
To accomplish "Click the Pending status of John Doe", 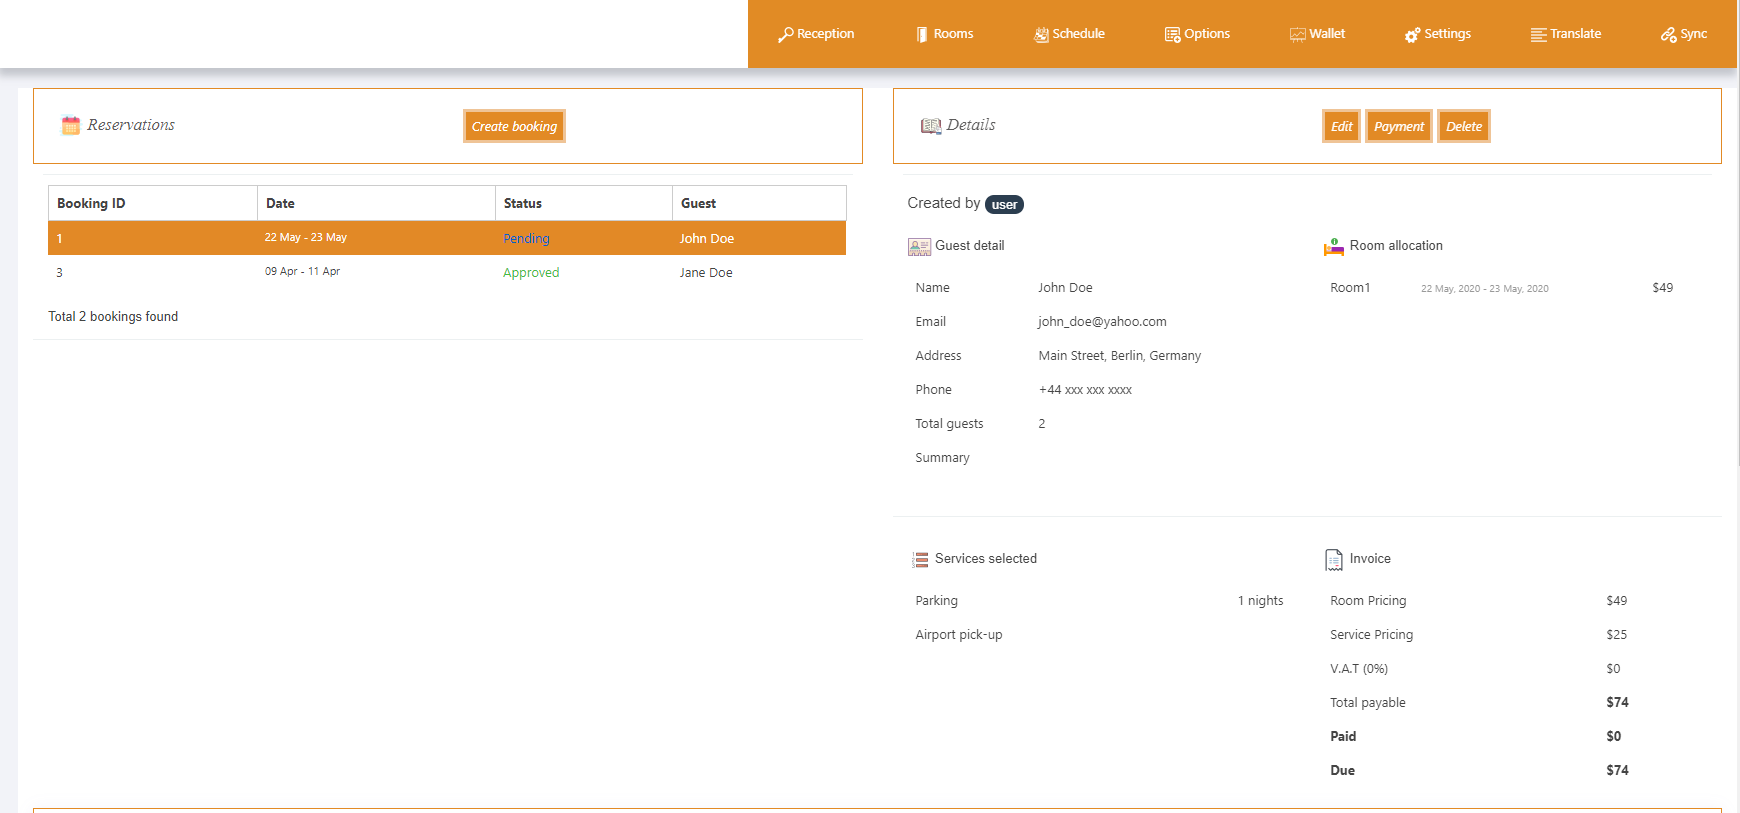I will coord(526,239).
